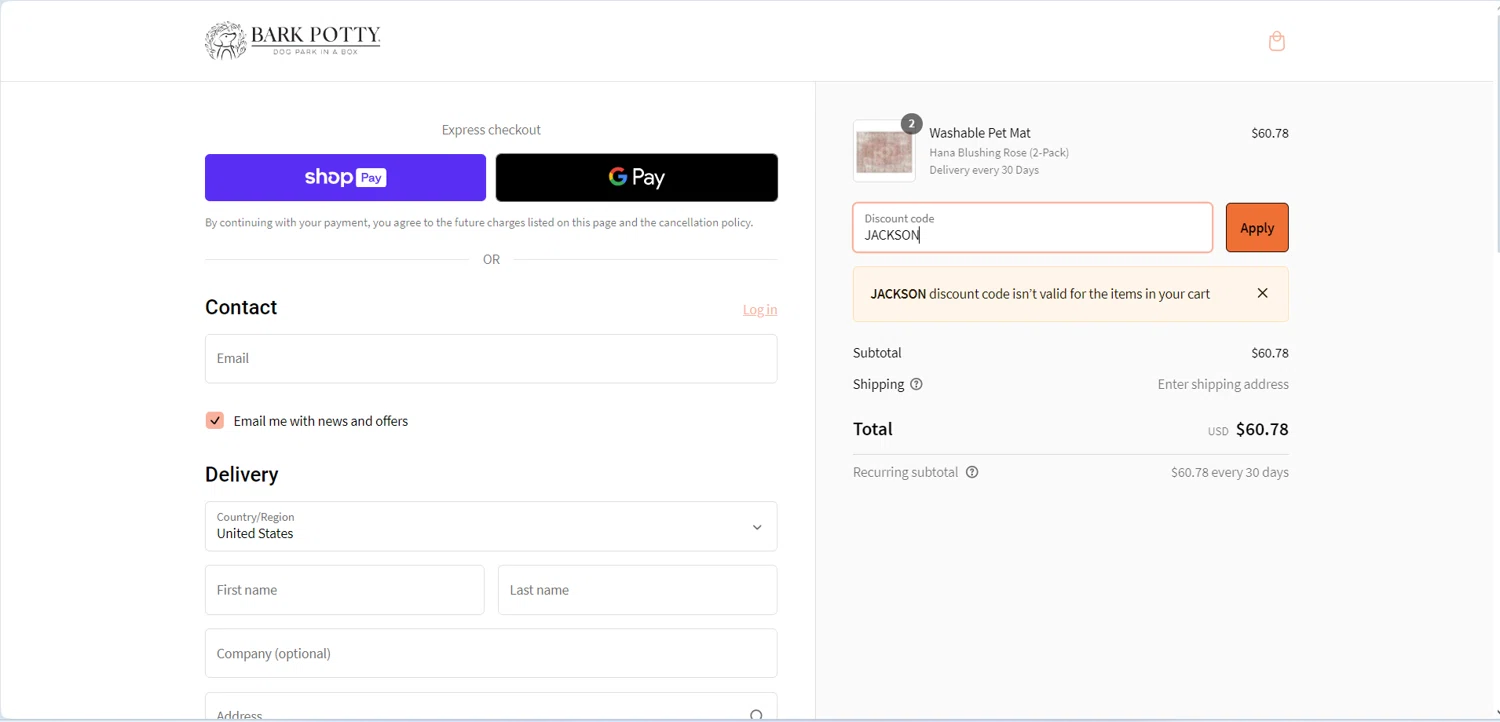Click the Enter shipping address text
The height and width of the screenshot is (722, 1500).
(x=1223, y=384)
